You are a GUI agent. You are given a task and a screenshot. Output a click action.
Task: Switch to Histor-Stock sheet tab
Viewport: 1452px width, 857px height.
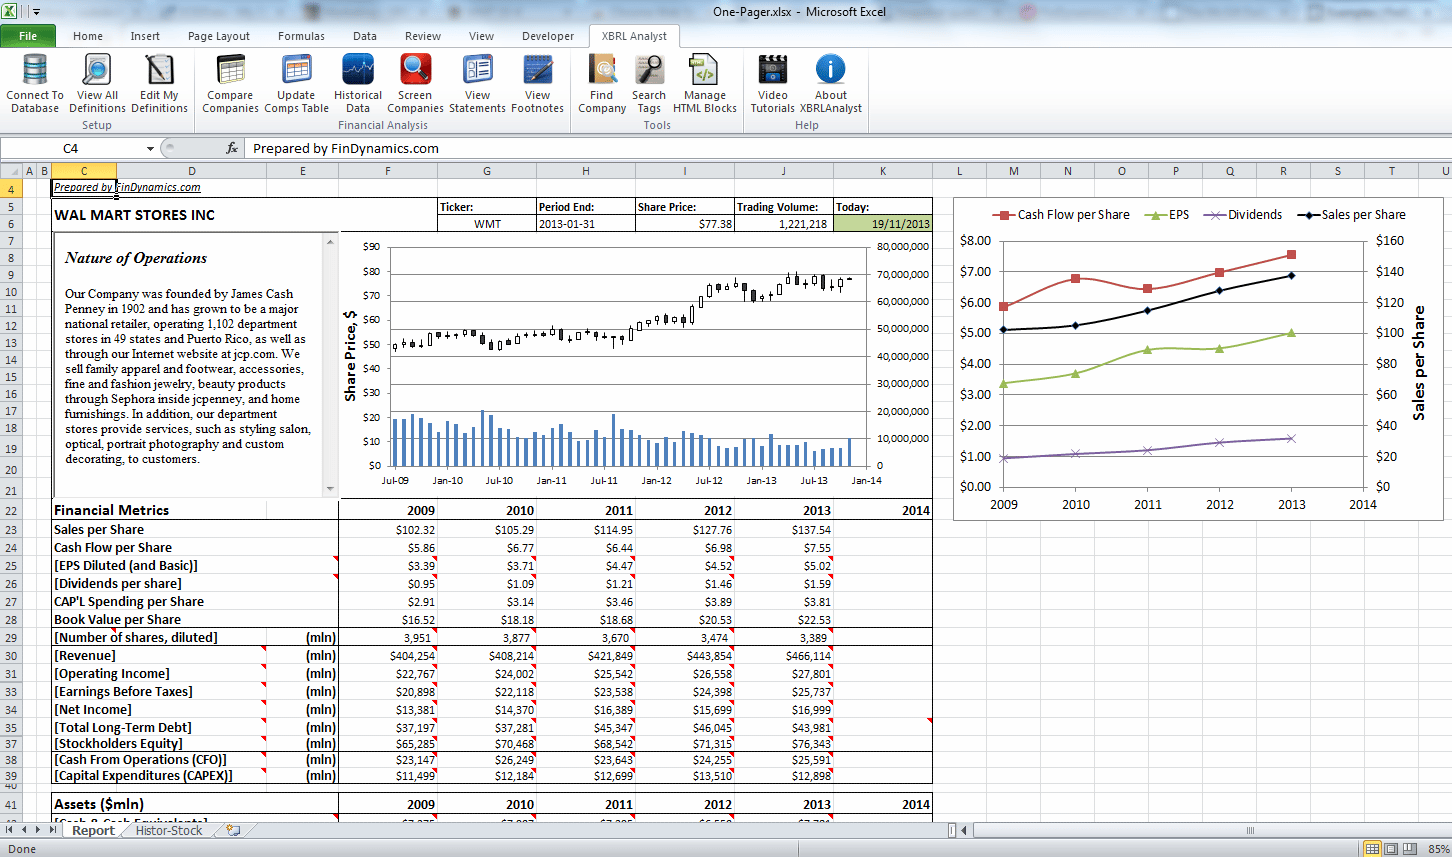[x=169, y=831]
